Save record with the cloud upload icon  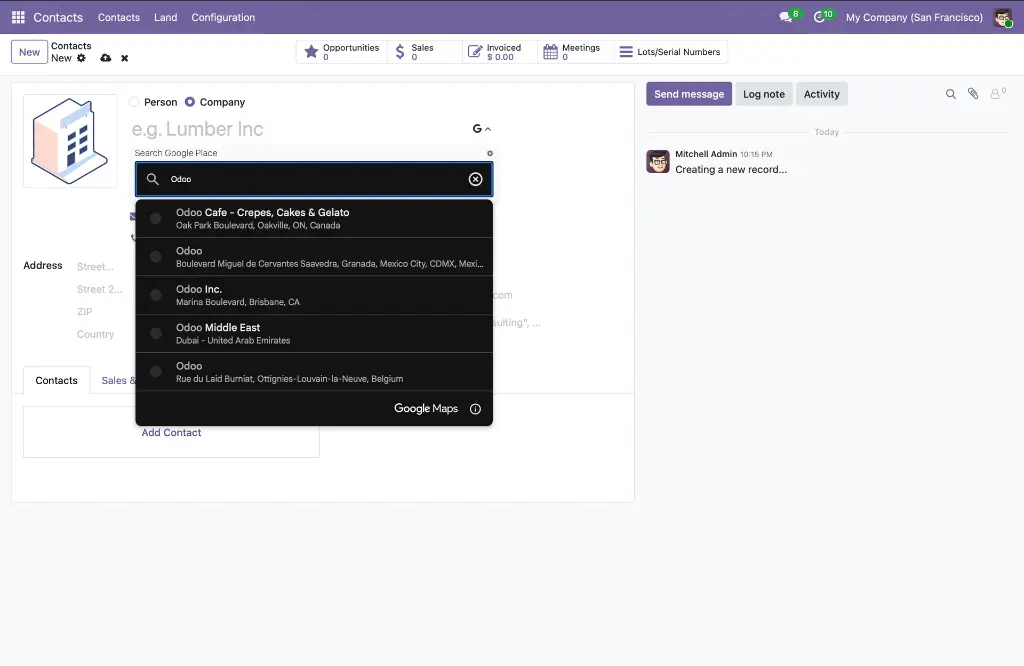point(106,58)
